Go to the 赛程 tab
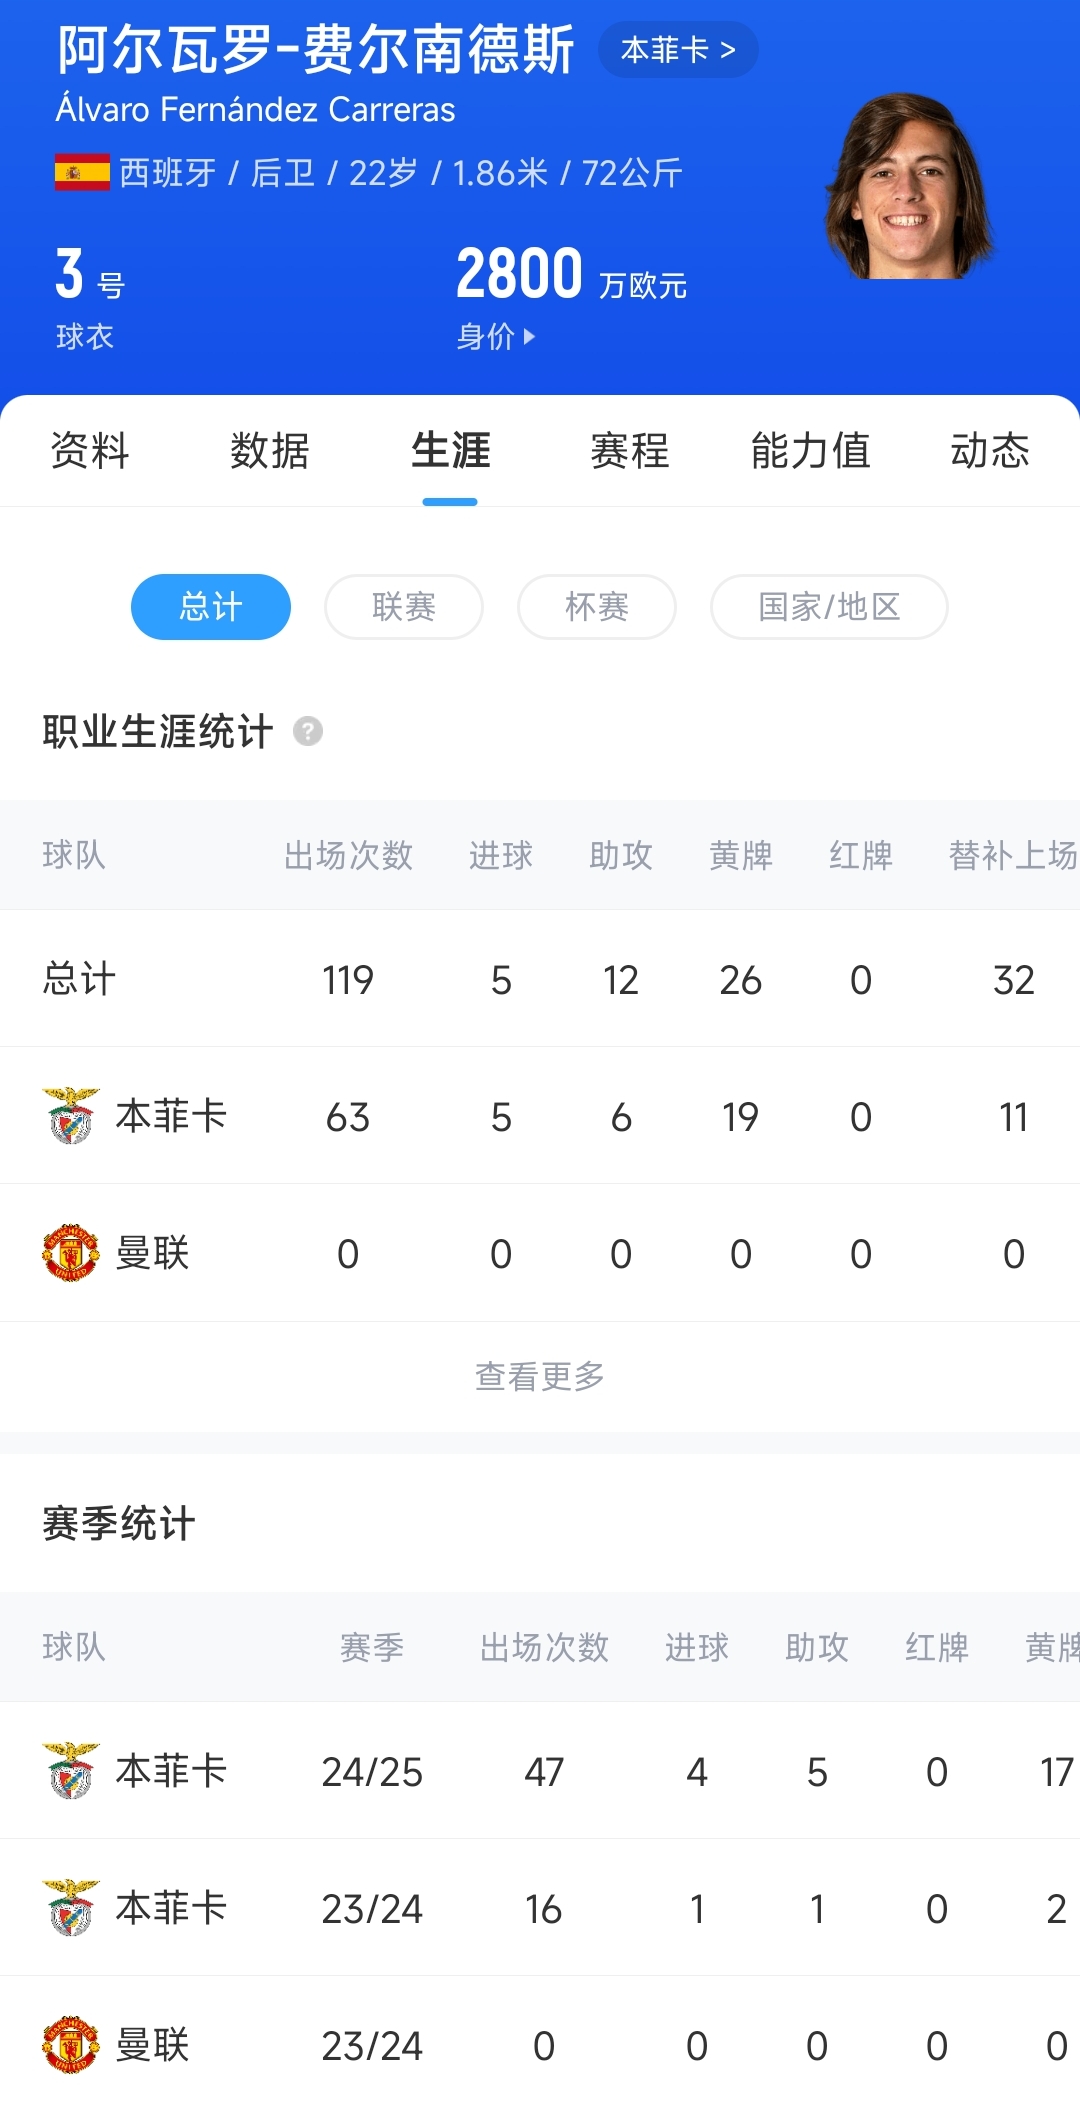The image size is (1080, 2101). click(x=630, y=451)
